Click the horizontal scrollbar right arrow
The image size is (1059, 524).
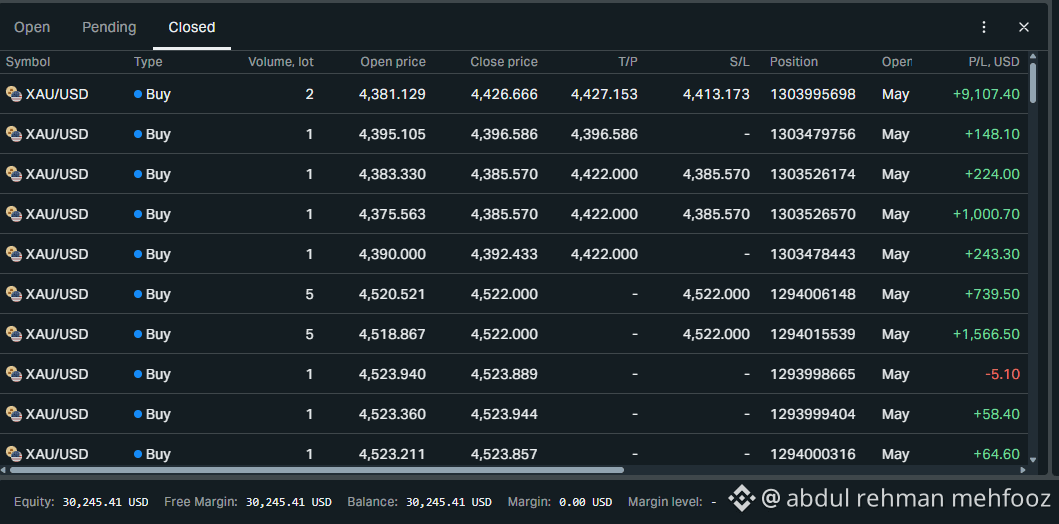click(1023, 469)
